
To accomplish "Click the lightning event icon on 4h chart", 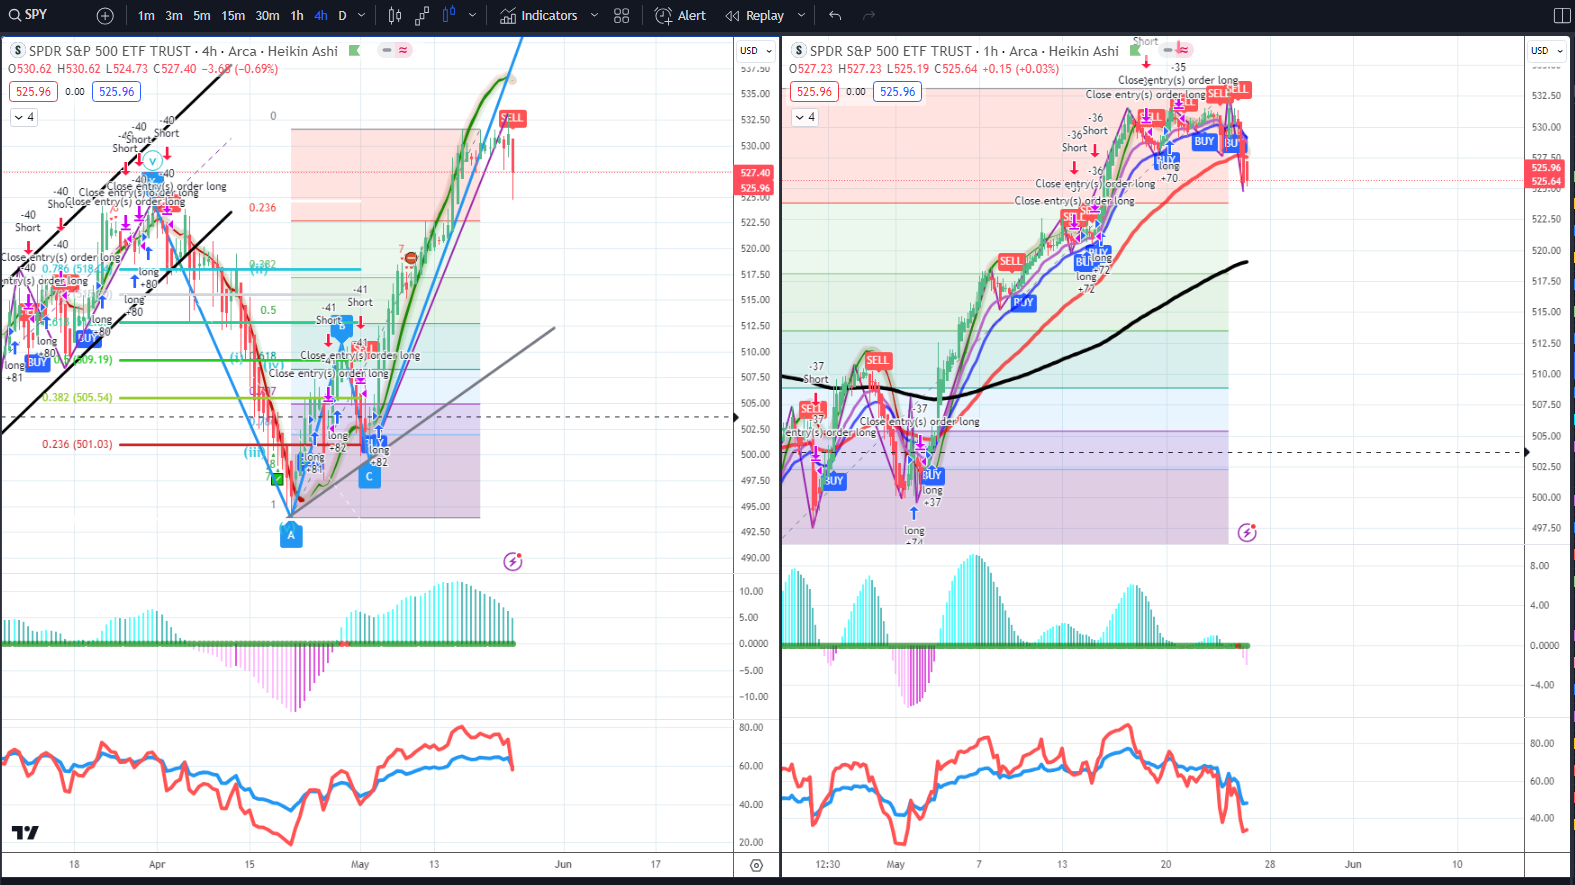I will (x=513, y=562).
